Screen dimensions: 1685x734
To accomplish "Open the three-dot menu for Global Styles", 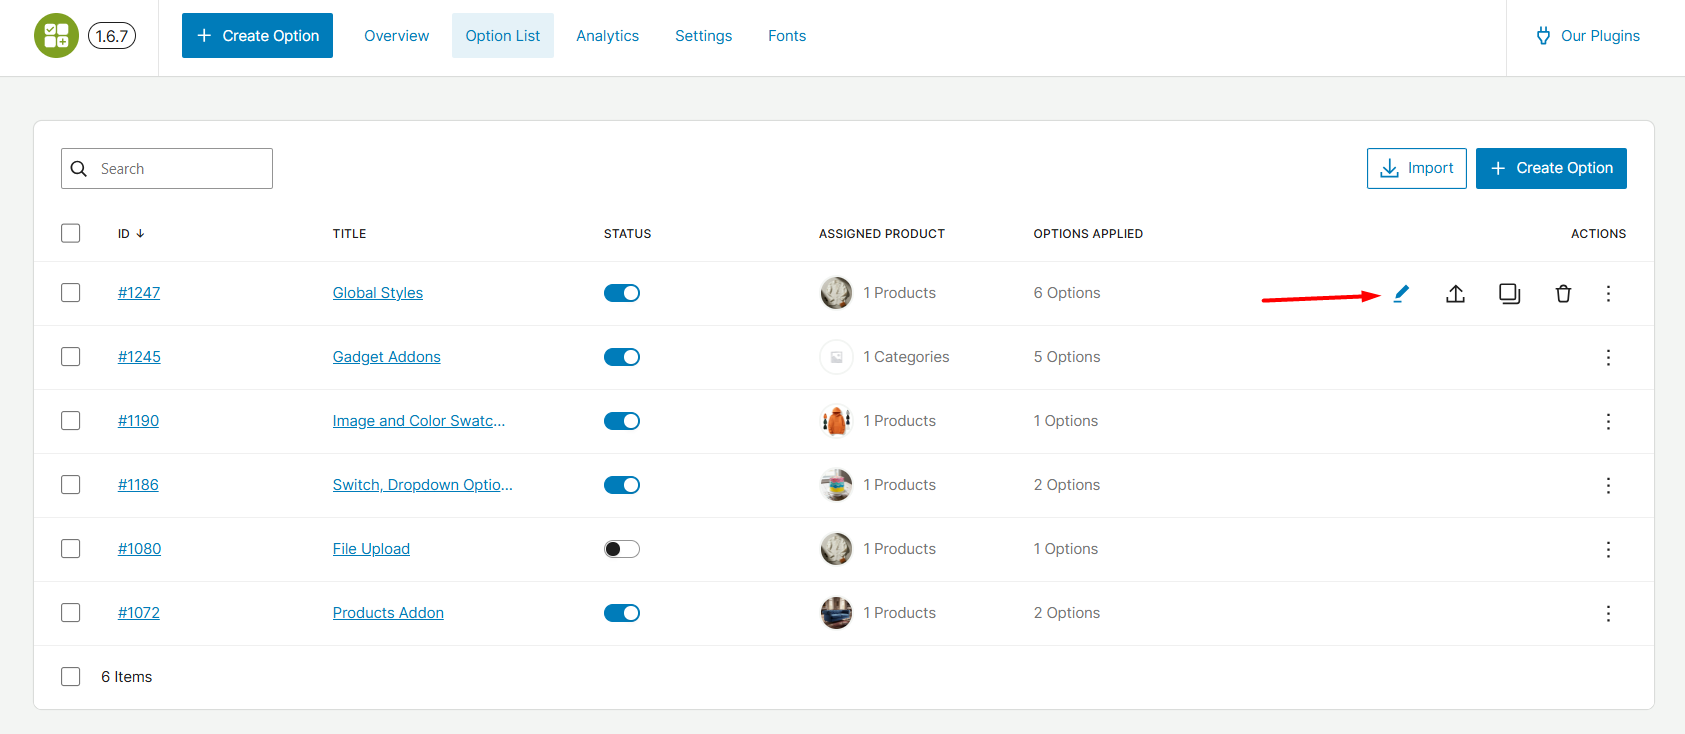I will pos(1608,293).
